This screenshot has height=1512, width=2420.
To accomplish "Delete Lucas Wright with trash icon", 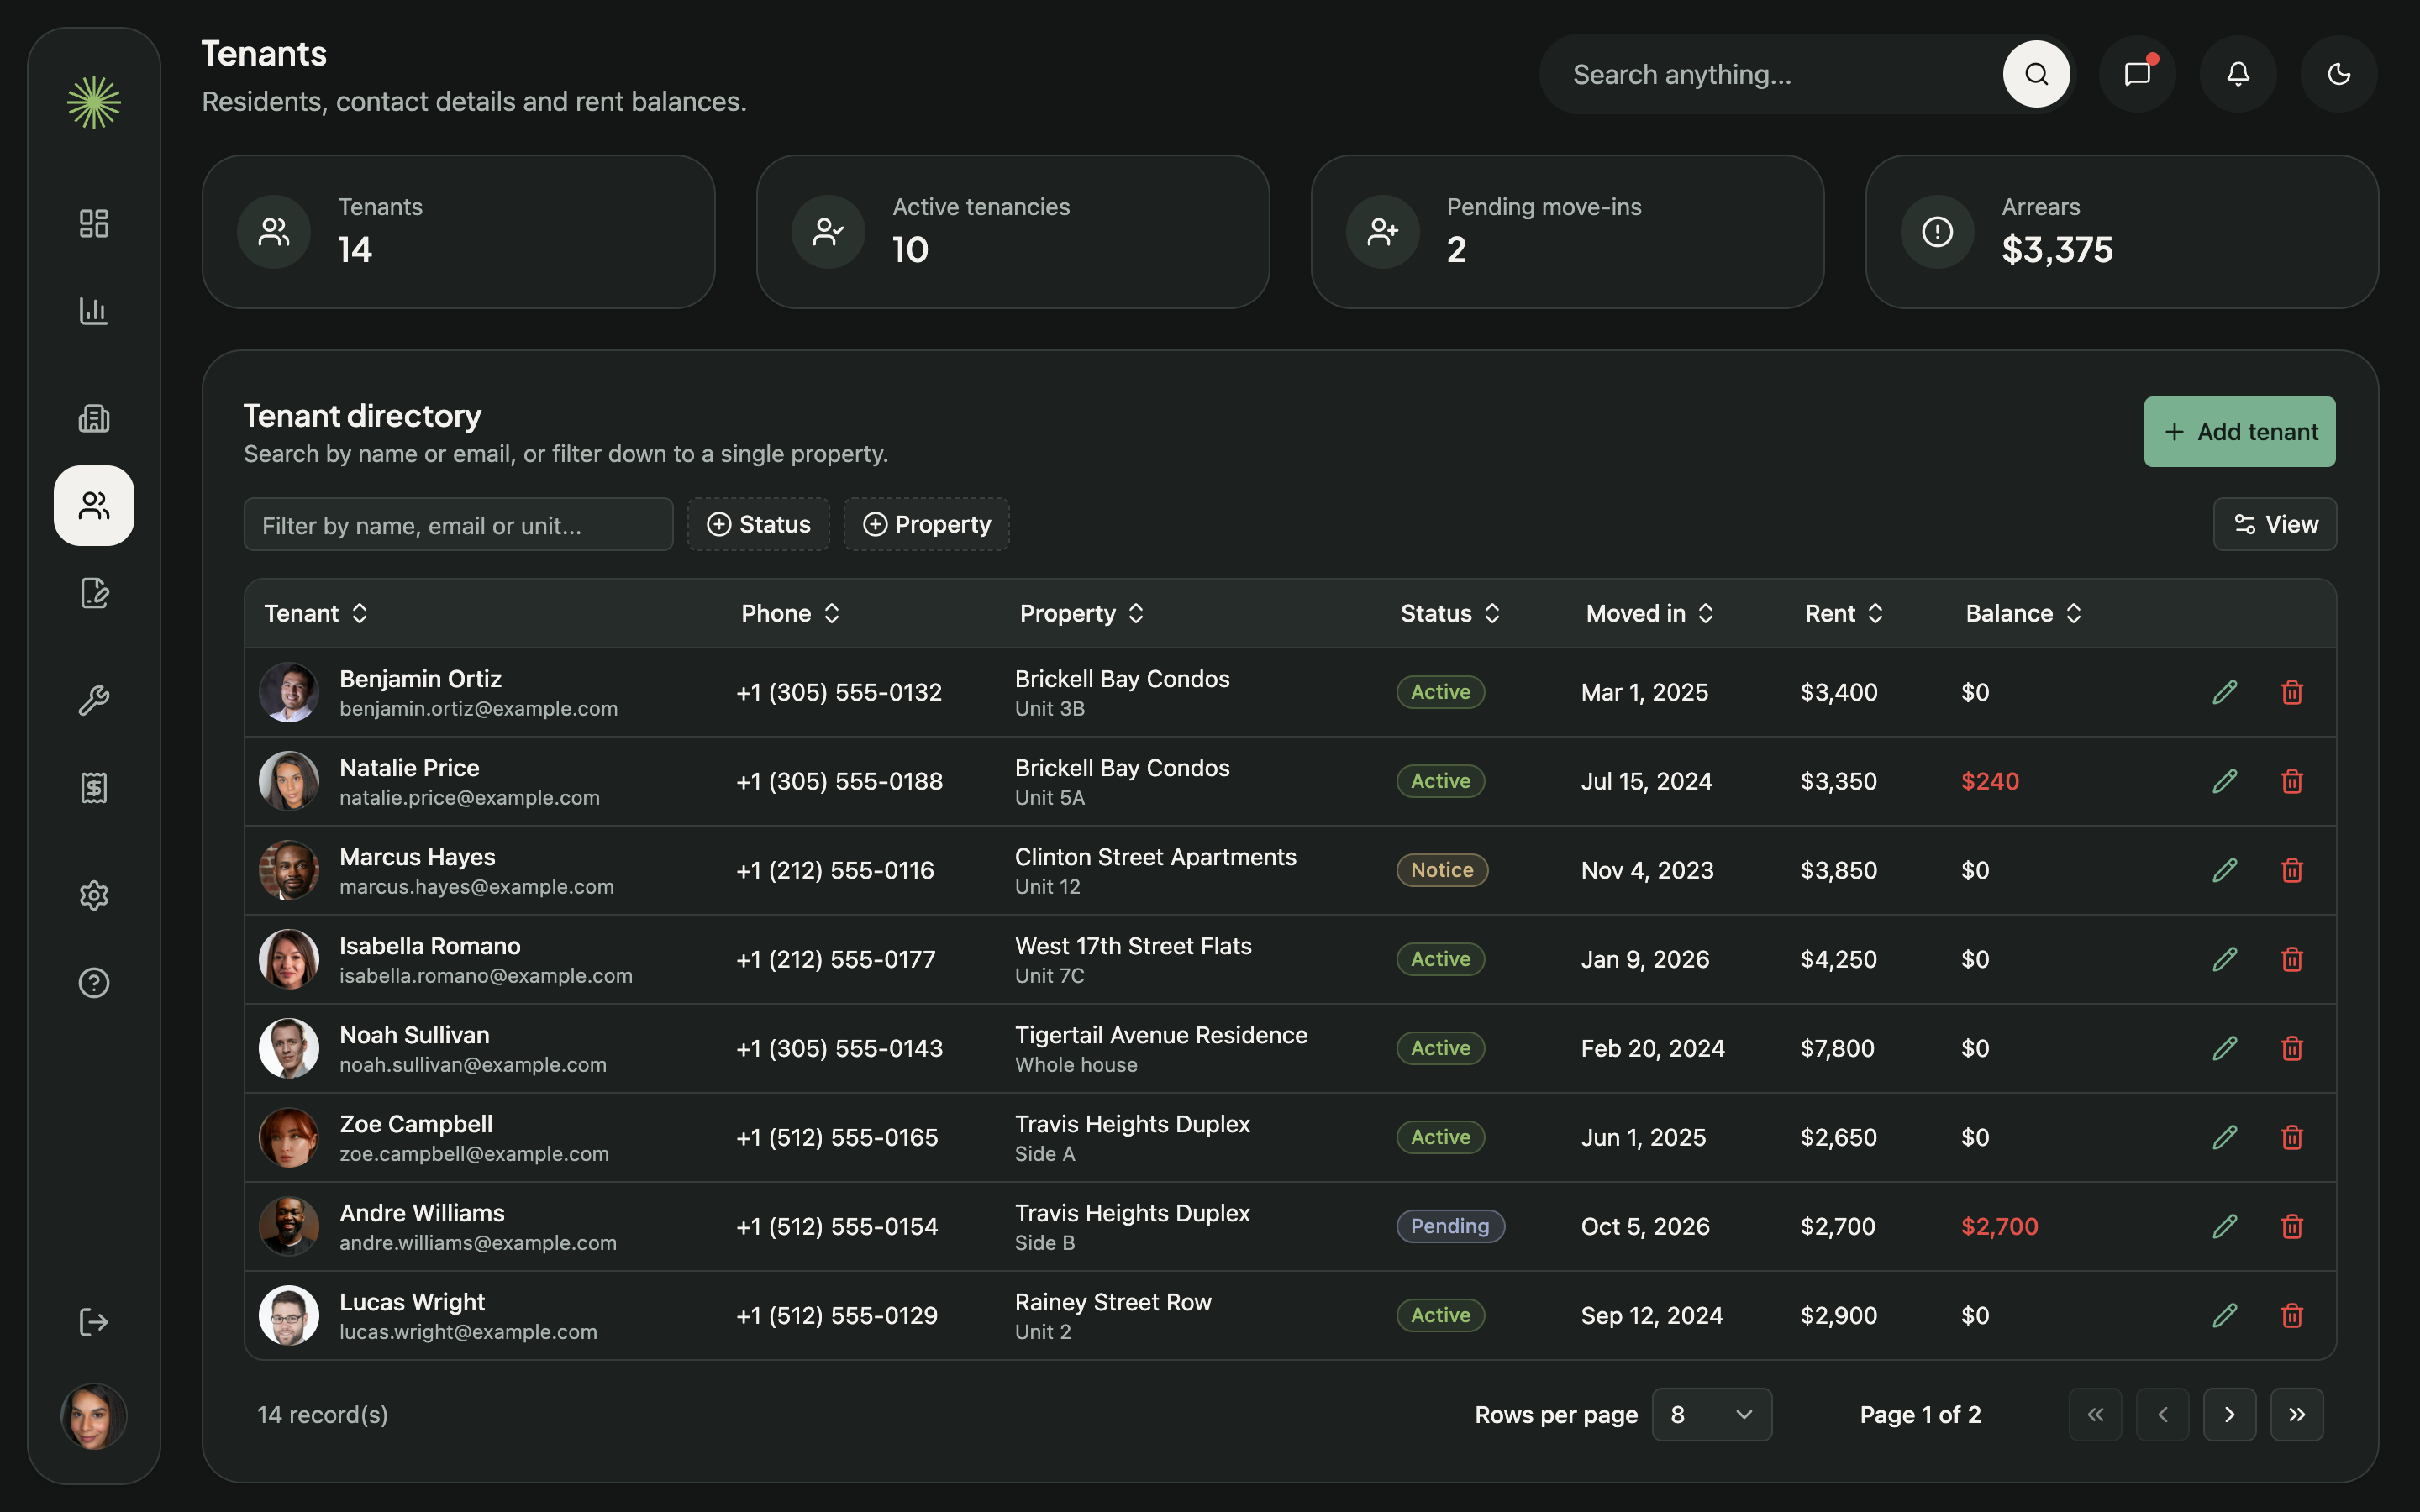I will 2292,1315.
